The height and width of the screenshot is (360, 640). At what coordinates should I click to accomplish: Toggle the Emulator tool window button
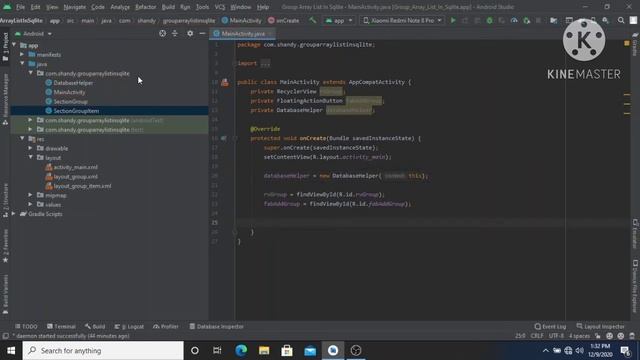click(635, 233)
